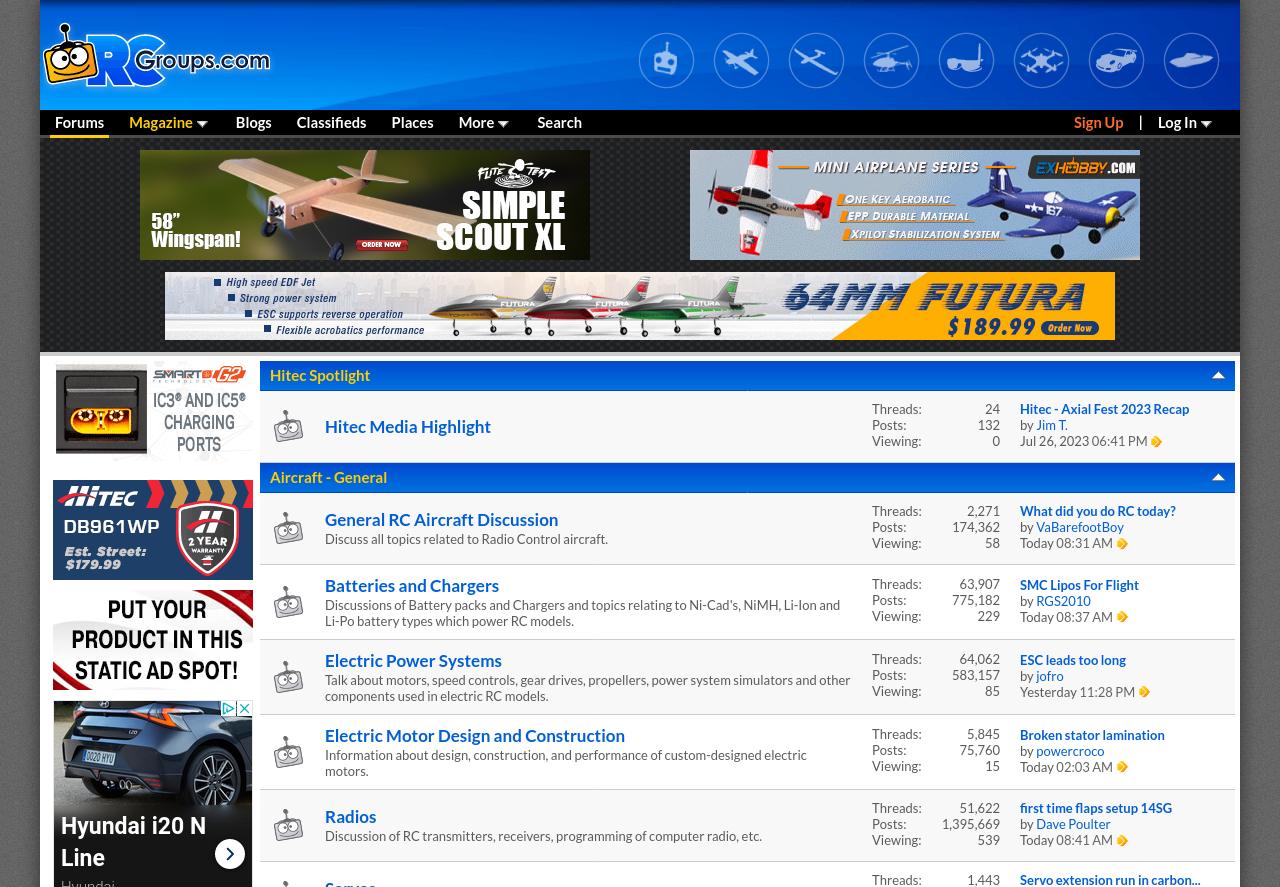Click the Simple Scout XL banner ad
This screenshot has height=887, width=1280.
pos(365,205)
